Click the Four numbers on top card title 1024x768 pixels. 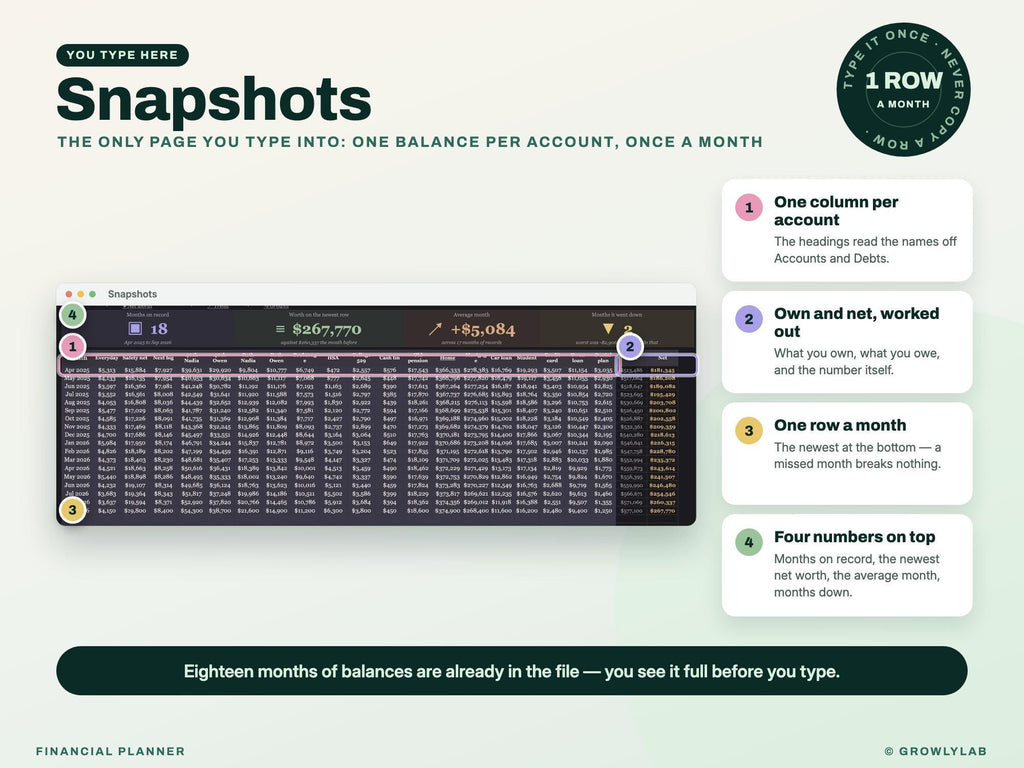tap(854, 537)
